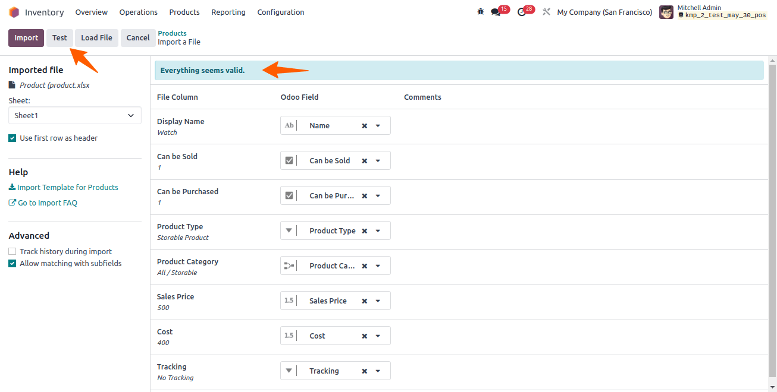Clear the Cost field mapping

click(364, 336)
